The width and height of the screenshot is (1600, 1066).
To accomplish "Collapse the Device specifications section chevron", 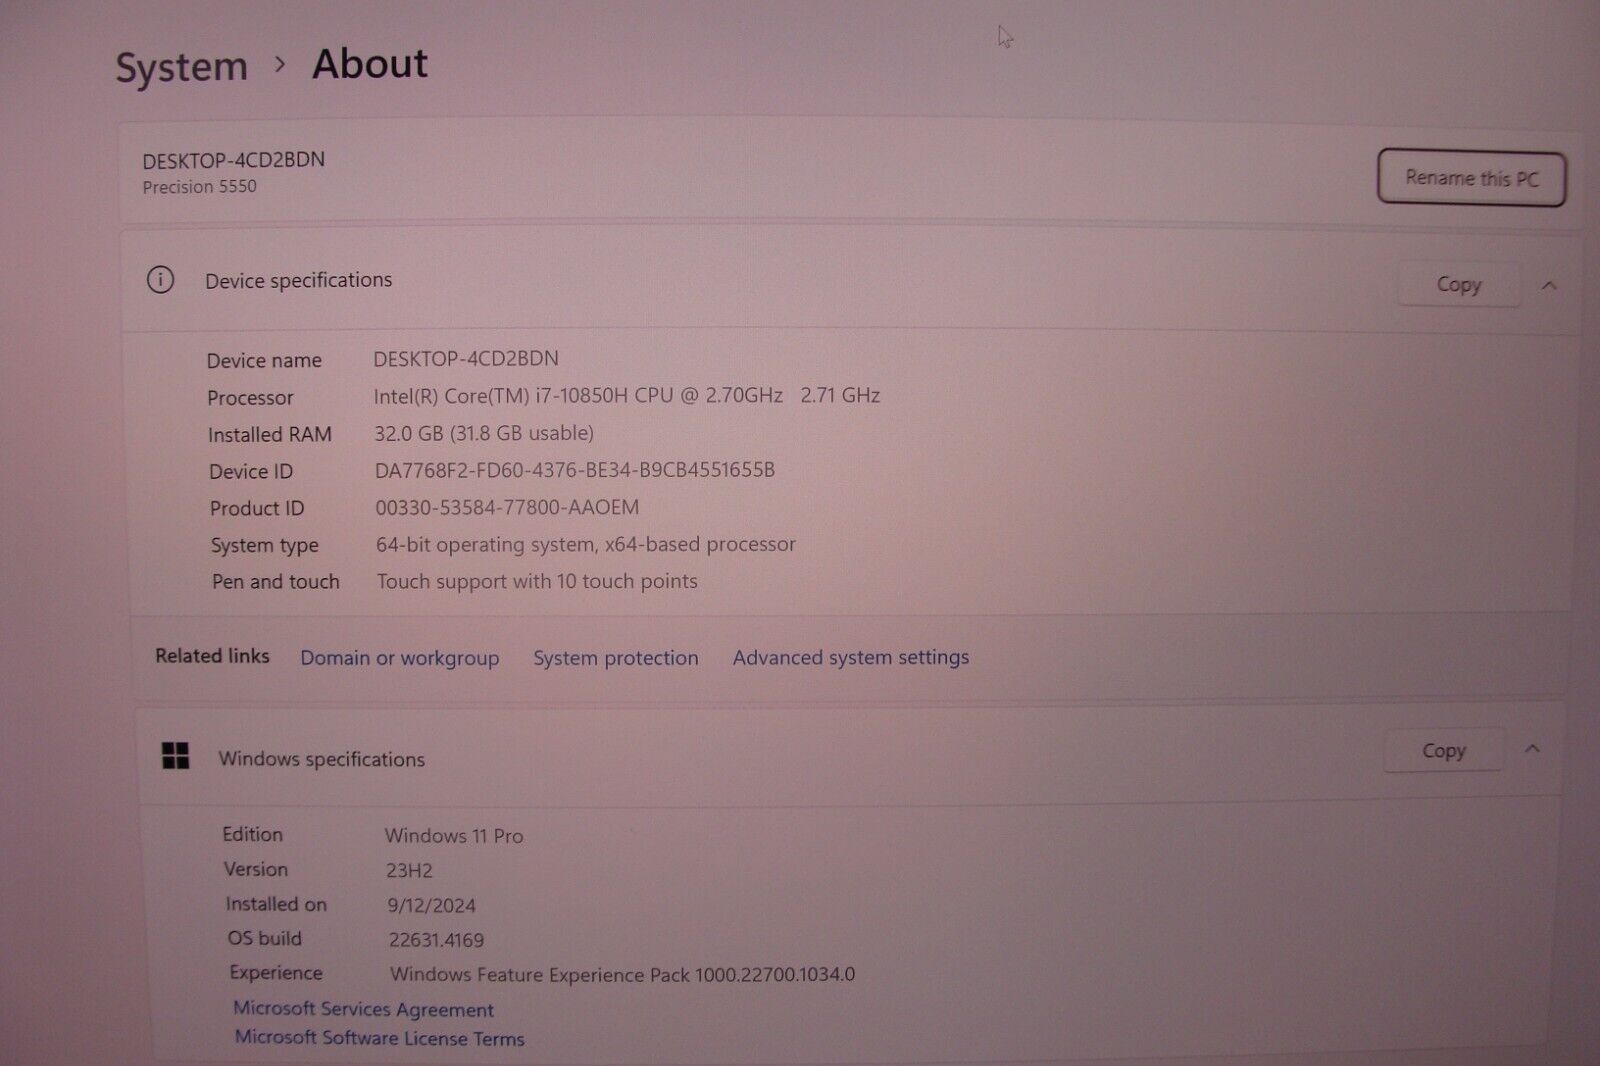I will (1549, 286).
